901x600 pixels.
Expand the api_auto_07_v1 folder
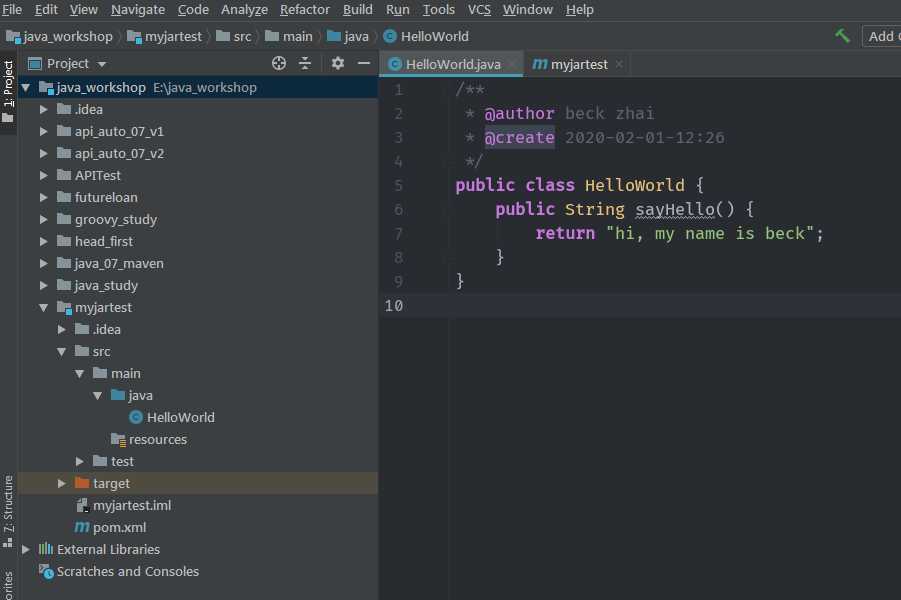coord(44,132)
